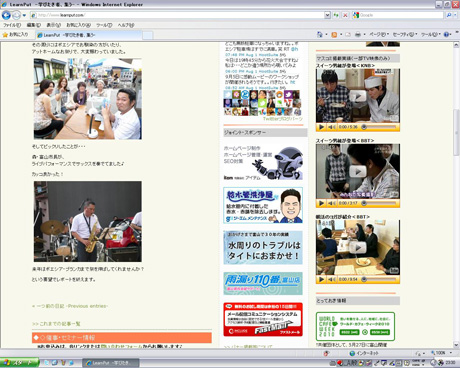This screenshot has height=368, width=460.
Task: Click the Show Desktop quick launch icon
Action: click(54, 363)
